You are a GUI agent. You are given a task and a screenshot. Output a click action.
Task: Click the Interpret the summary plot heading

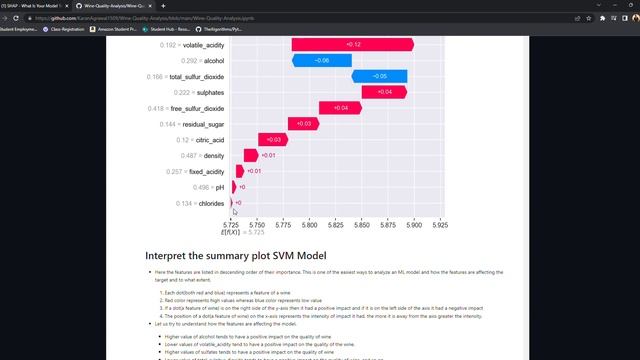[236, 256]
